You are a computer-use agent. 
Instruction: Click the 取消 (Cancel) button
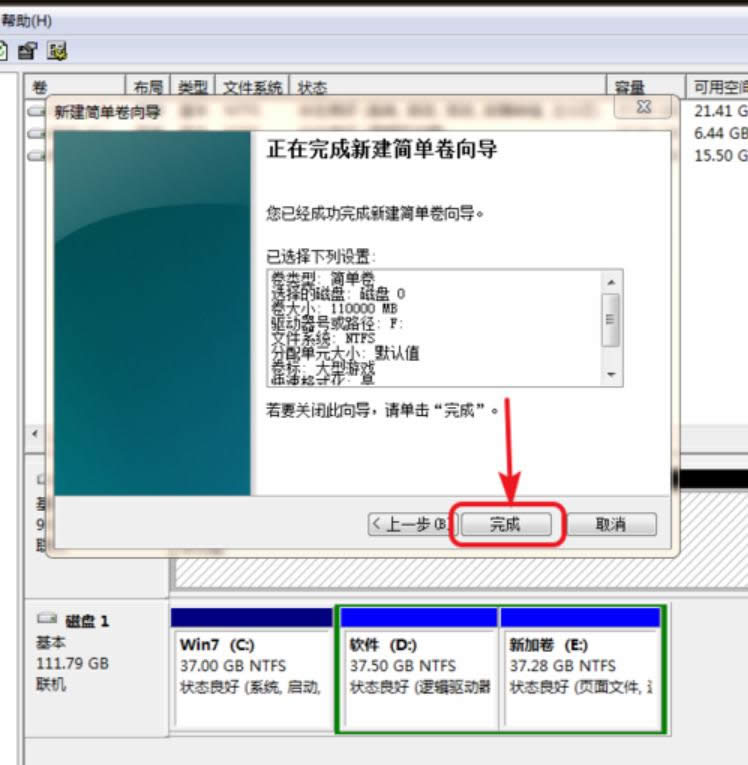click(611, 524)
